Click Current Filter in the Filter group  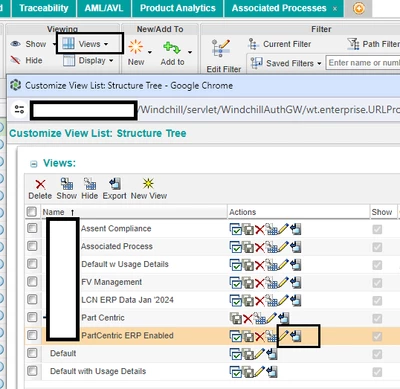tap(279, 44)
